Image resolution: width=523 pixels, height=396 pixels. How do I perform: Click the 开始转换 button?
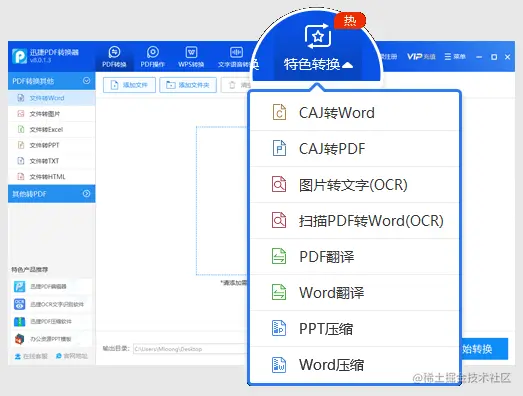[x=484, y=349]
